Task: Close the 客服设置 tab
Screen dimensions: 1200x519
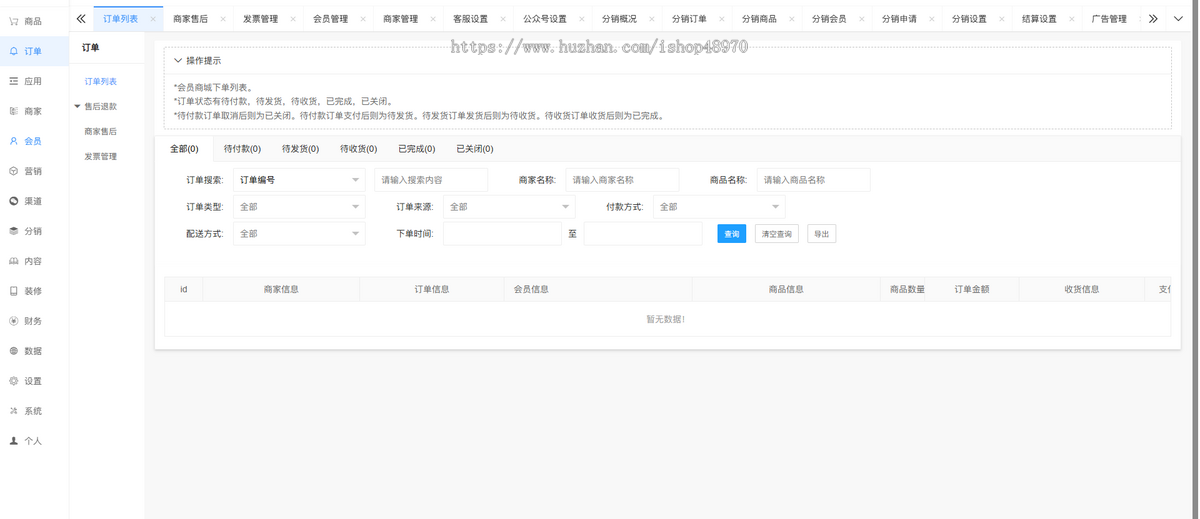Action: (503, 19)
